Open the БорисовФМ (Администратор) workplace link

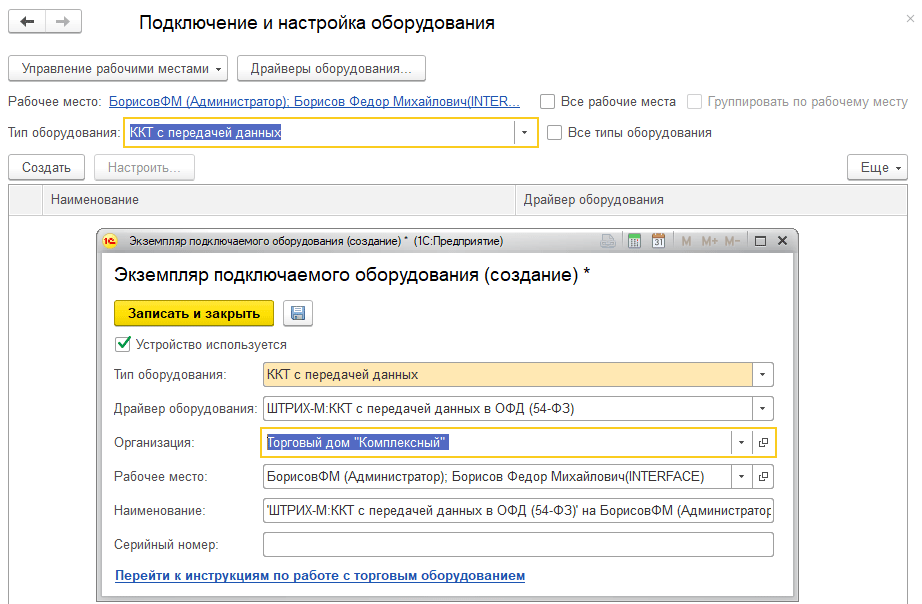pyautogui.click(x=315, y=102)
